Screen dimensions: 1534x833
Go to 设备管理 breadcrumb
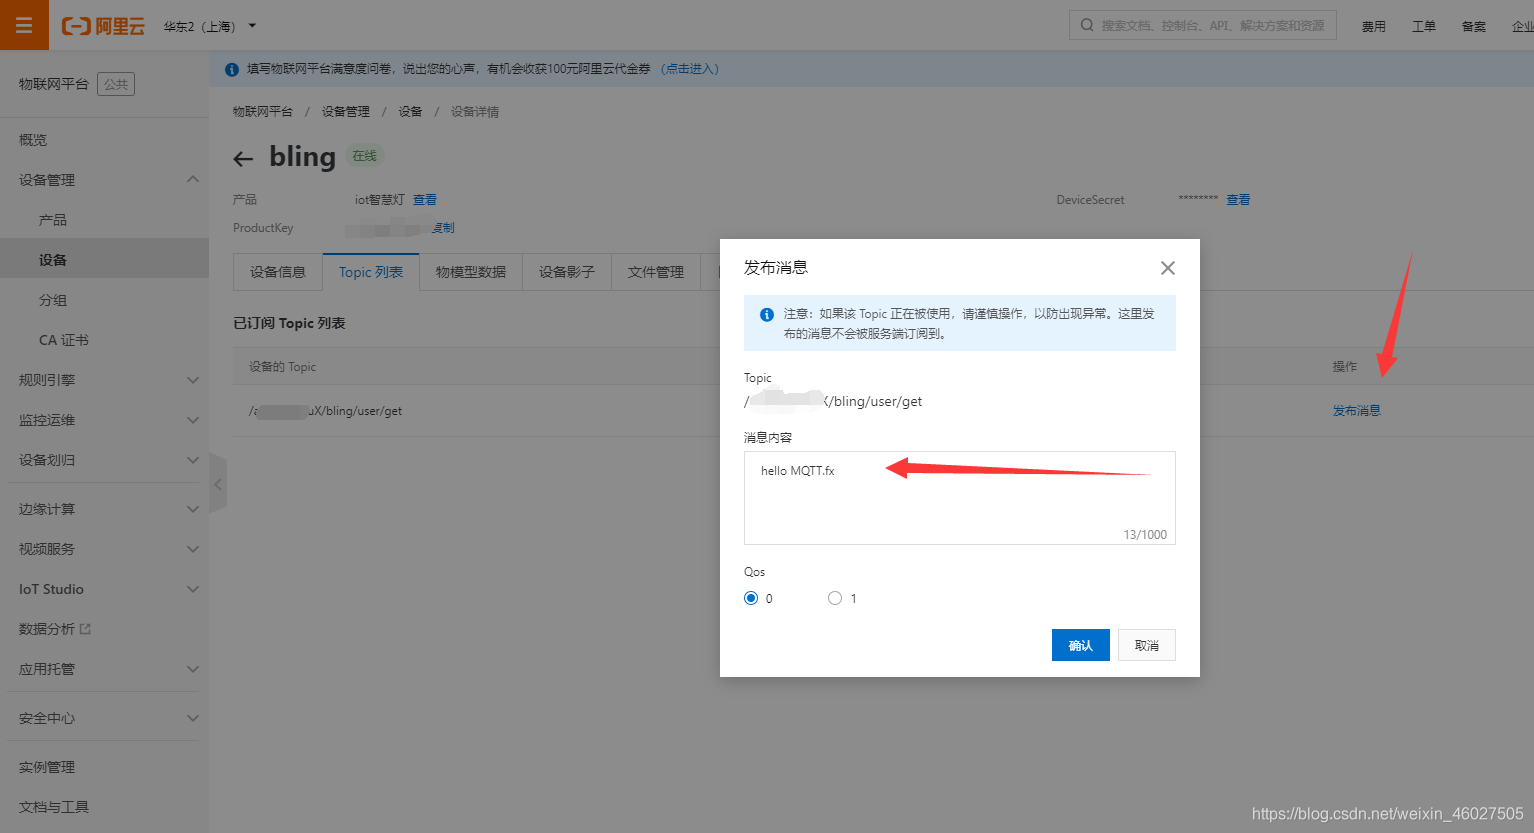point(346,112)
